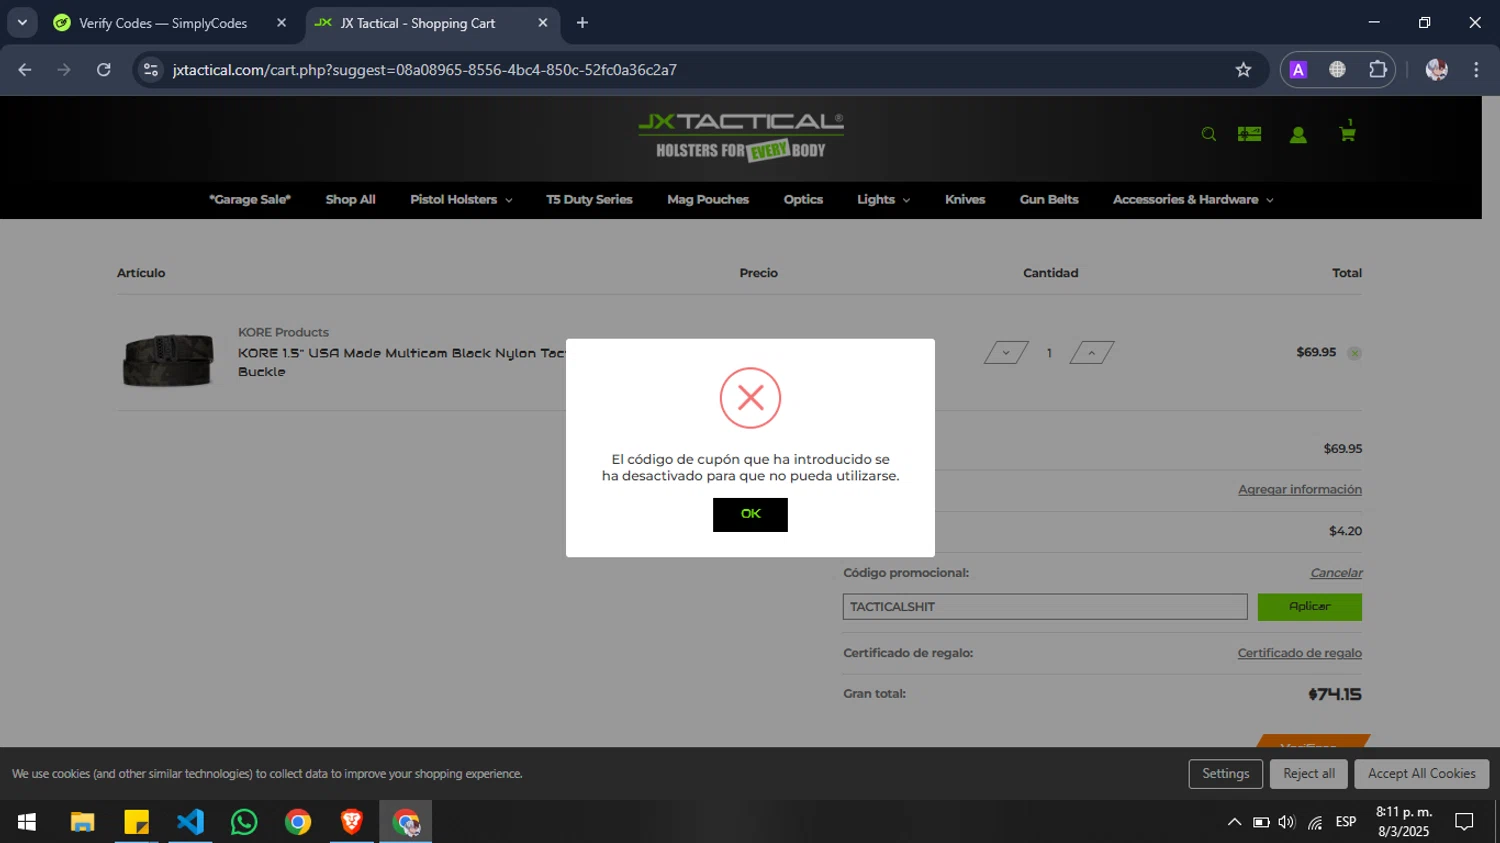Expand Accessories & Hardware dropdown

[1193, 200]
